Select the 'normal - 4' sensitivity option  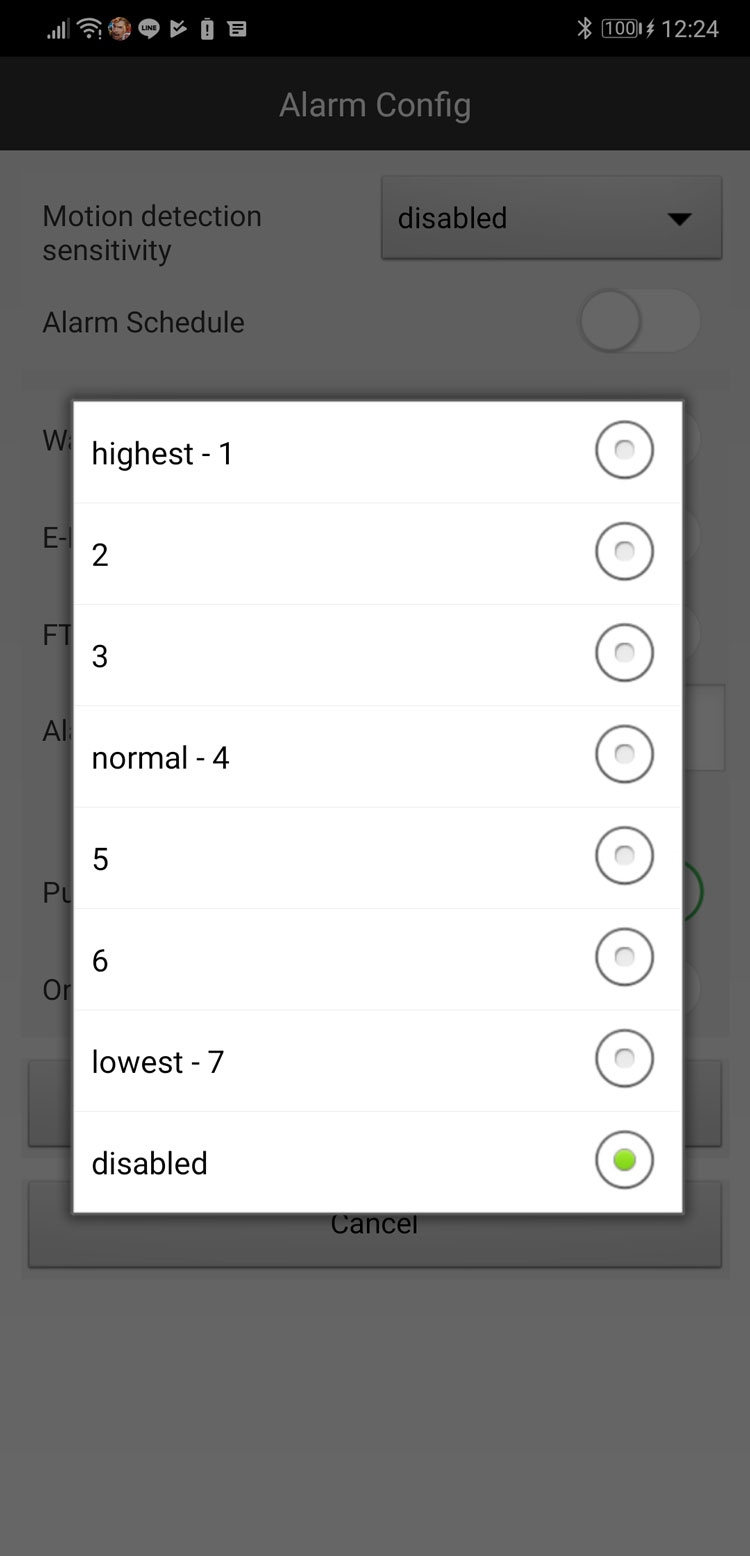click(624, 755)
